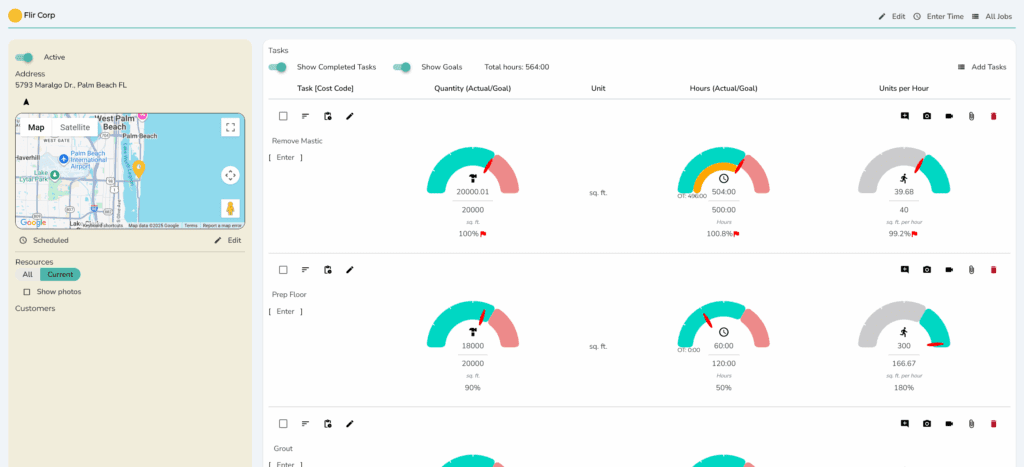Image resolution: width=1024 pixels, height=467 pixels.
Task: Switch the map to Satellite view
Action: coord(75,127)
